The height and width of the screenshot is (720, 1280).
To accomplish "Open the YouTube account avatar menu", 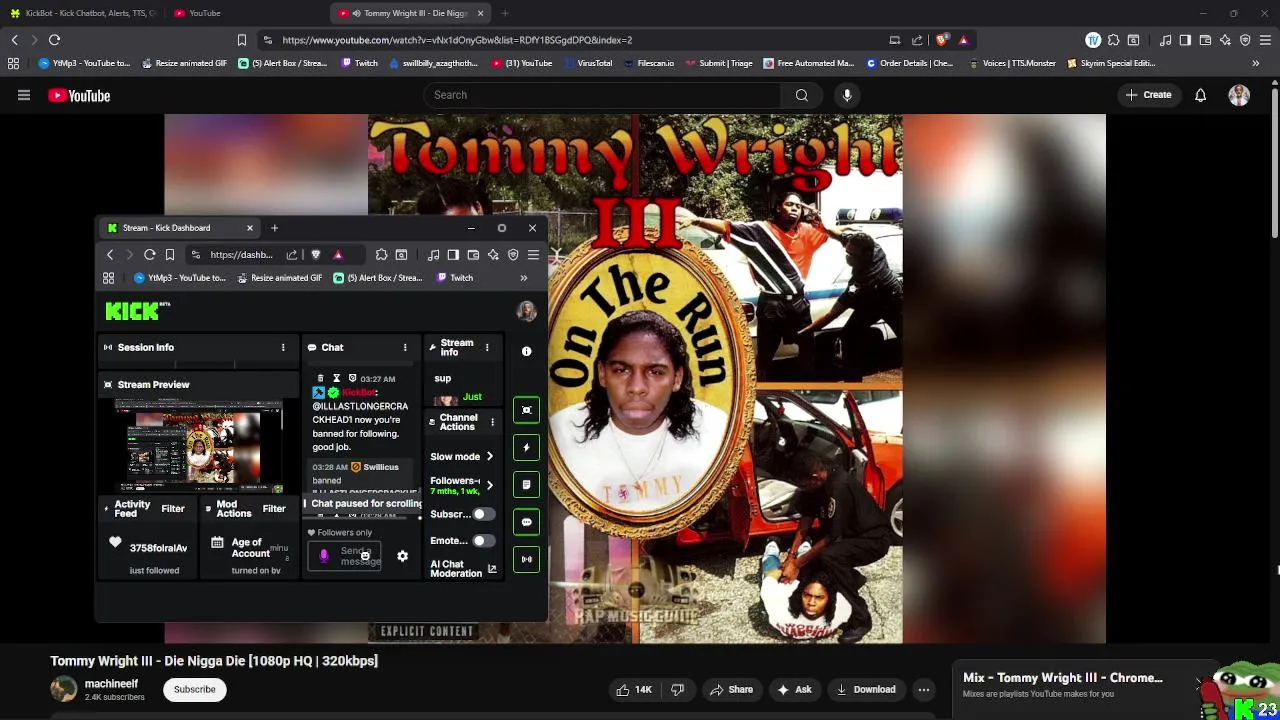I will 1239,95.
